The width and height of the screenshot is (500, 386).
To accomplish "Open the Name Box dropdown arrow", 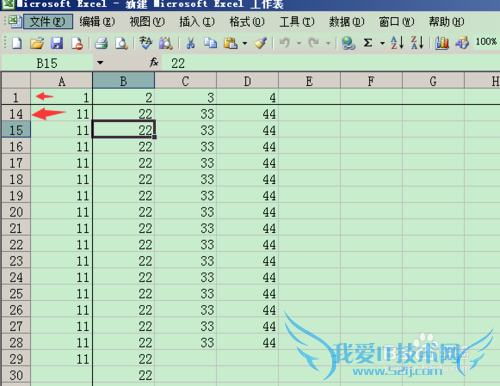I will tap(100, 63).
